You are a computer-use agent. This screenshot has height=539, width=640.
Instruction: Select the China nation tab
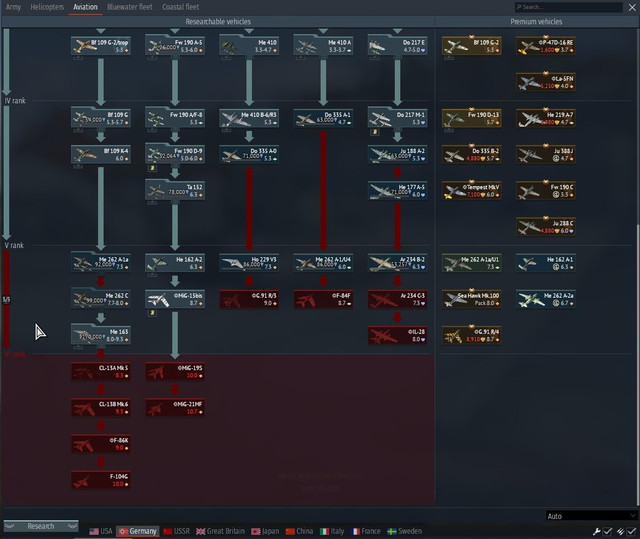pyautogui.click(x=300, y=531)
